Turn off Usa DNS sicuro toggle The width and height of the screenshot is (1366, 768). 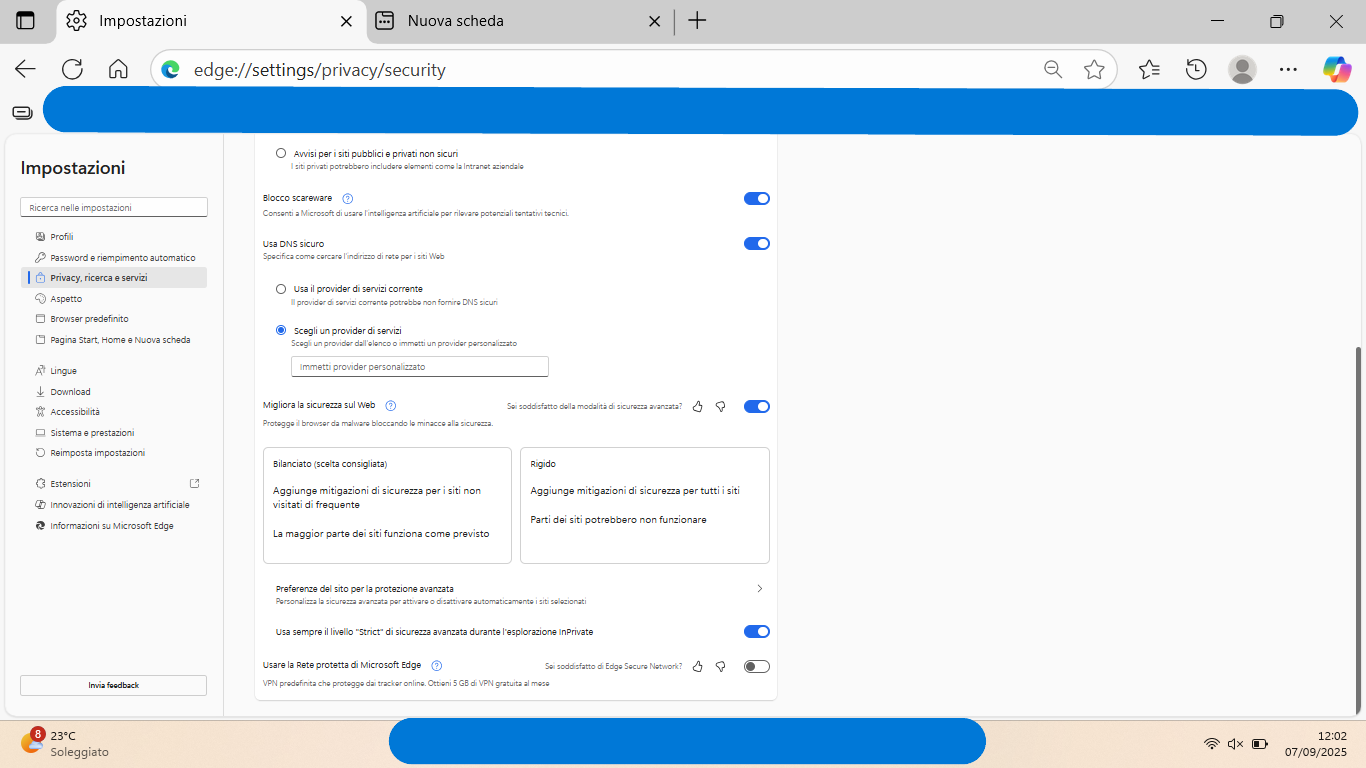point(757,243)
